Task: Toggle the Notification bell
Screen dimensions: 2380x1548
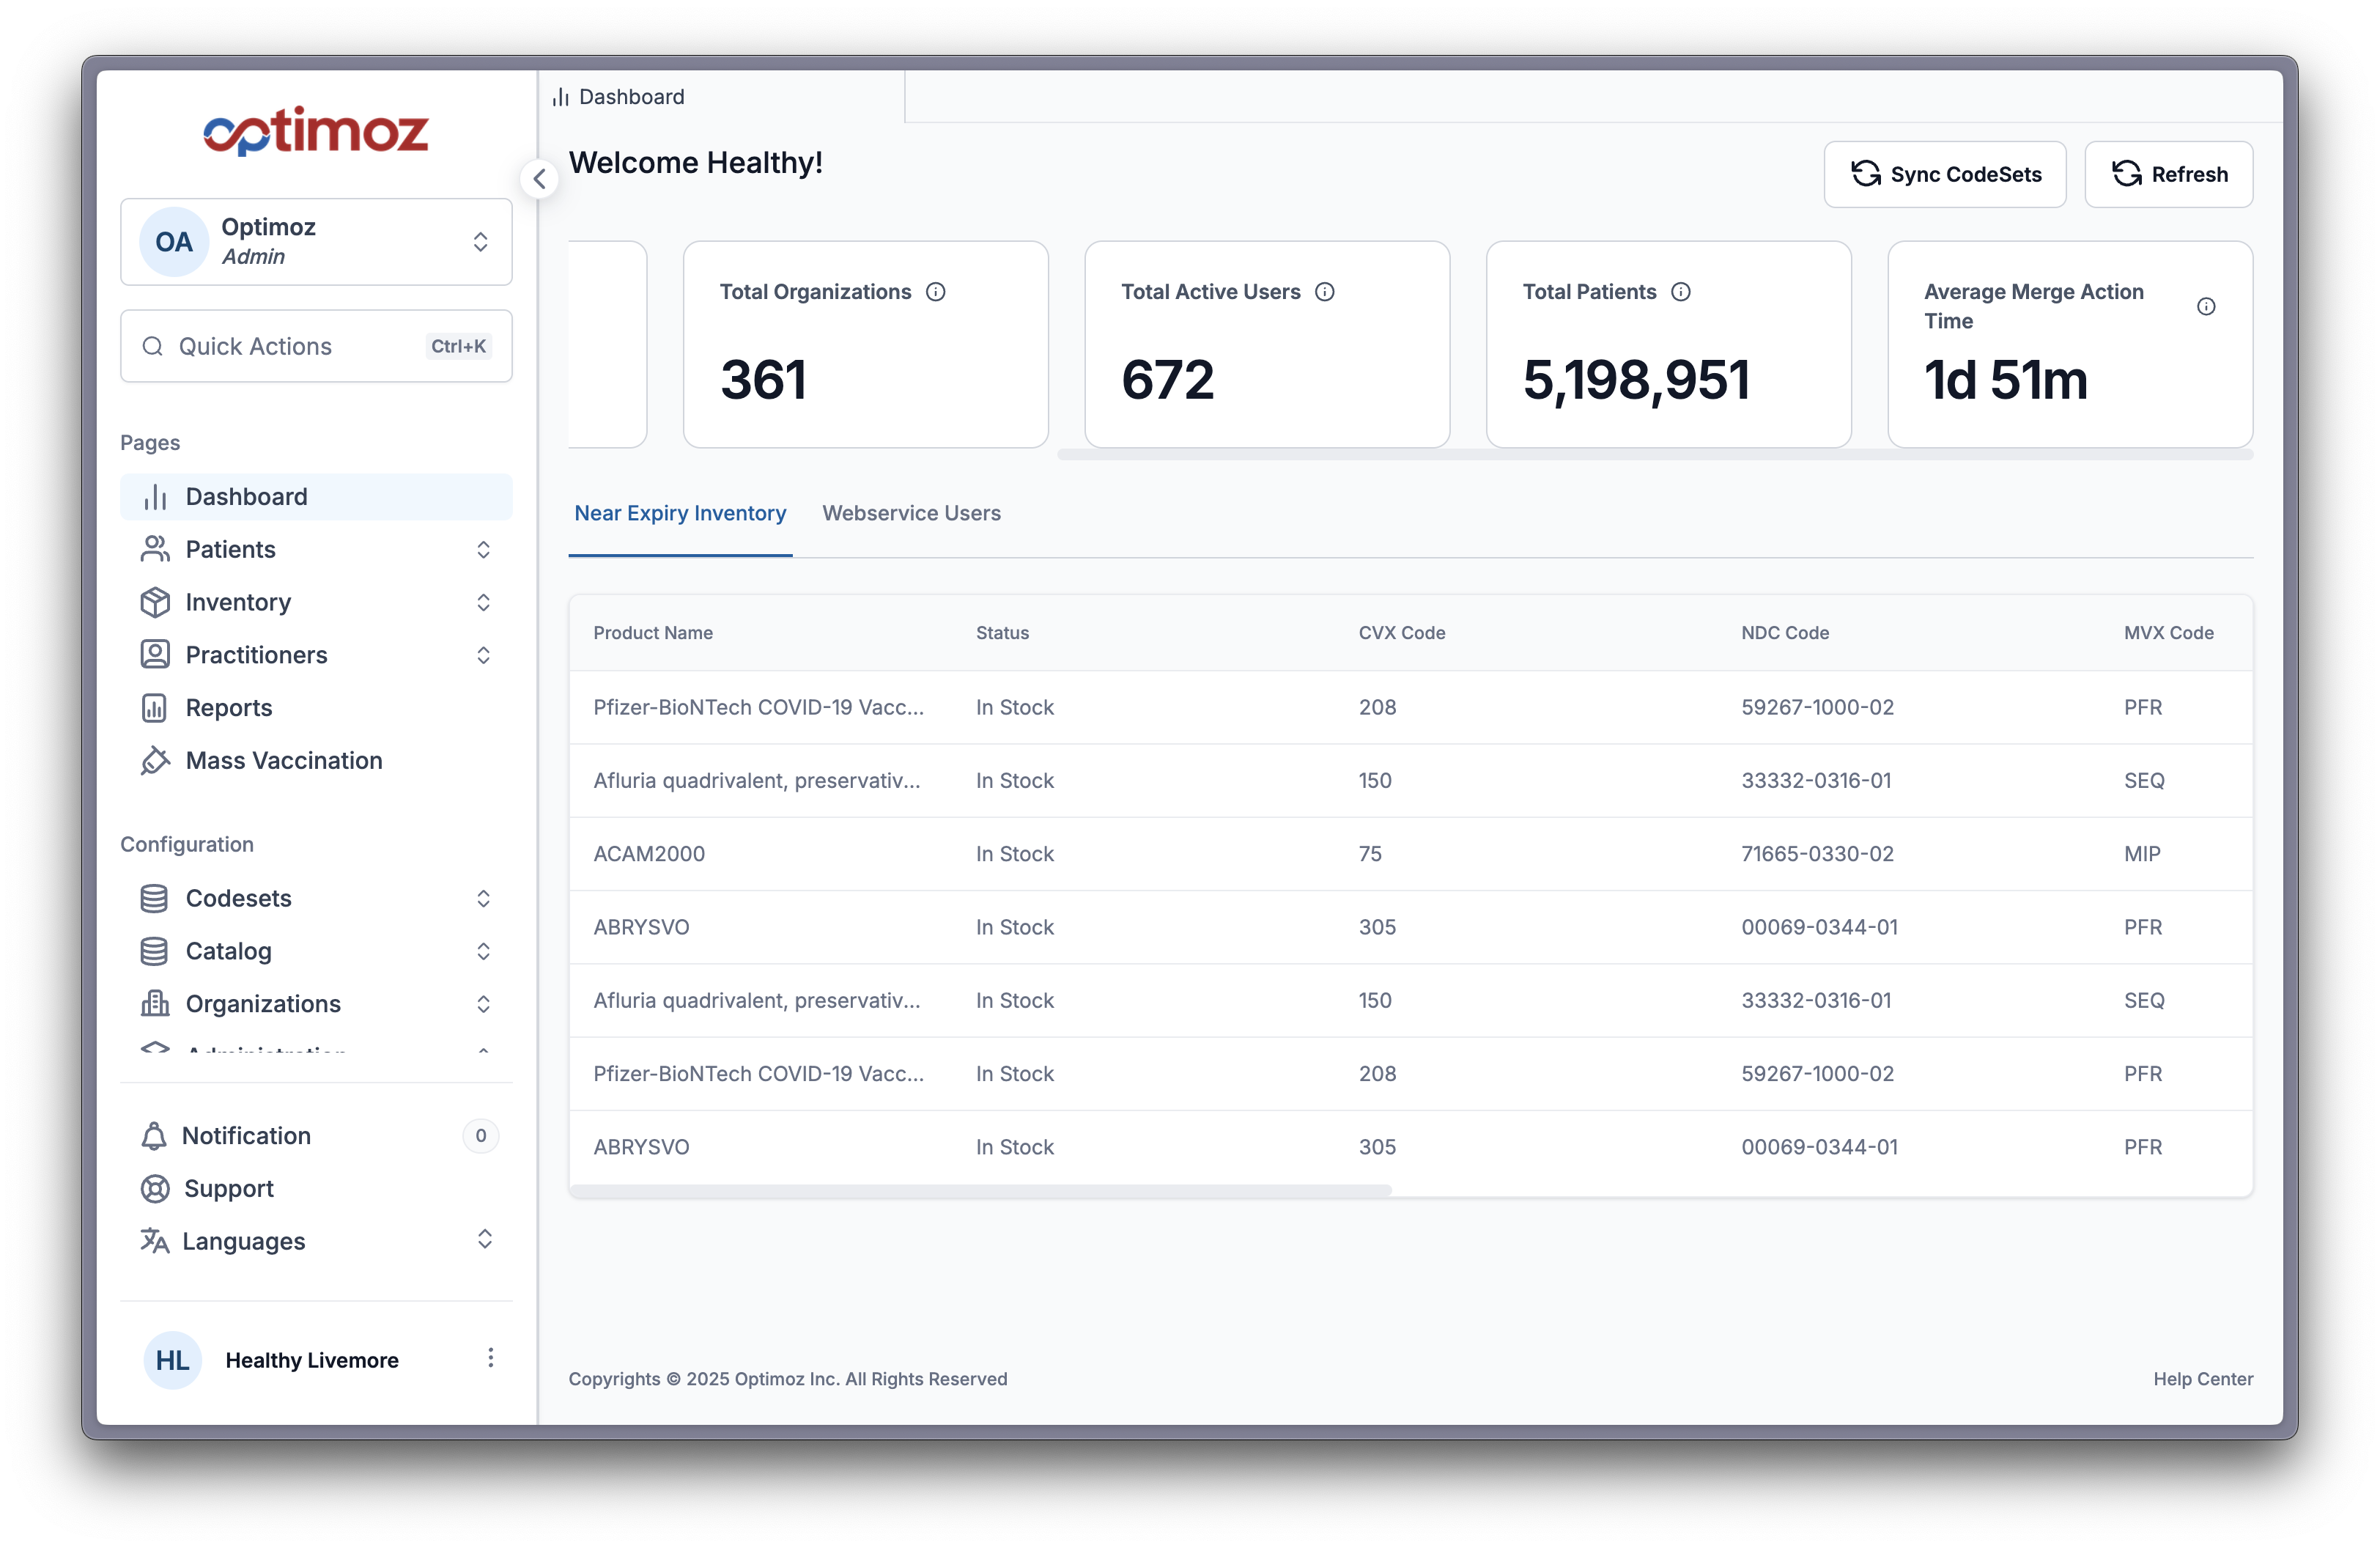Action: tap(155, 1135)
